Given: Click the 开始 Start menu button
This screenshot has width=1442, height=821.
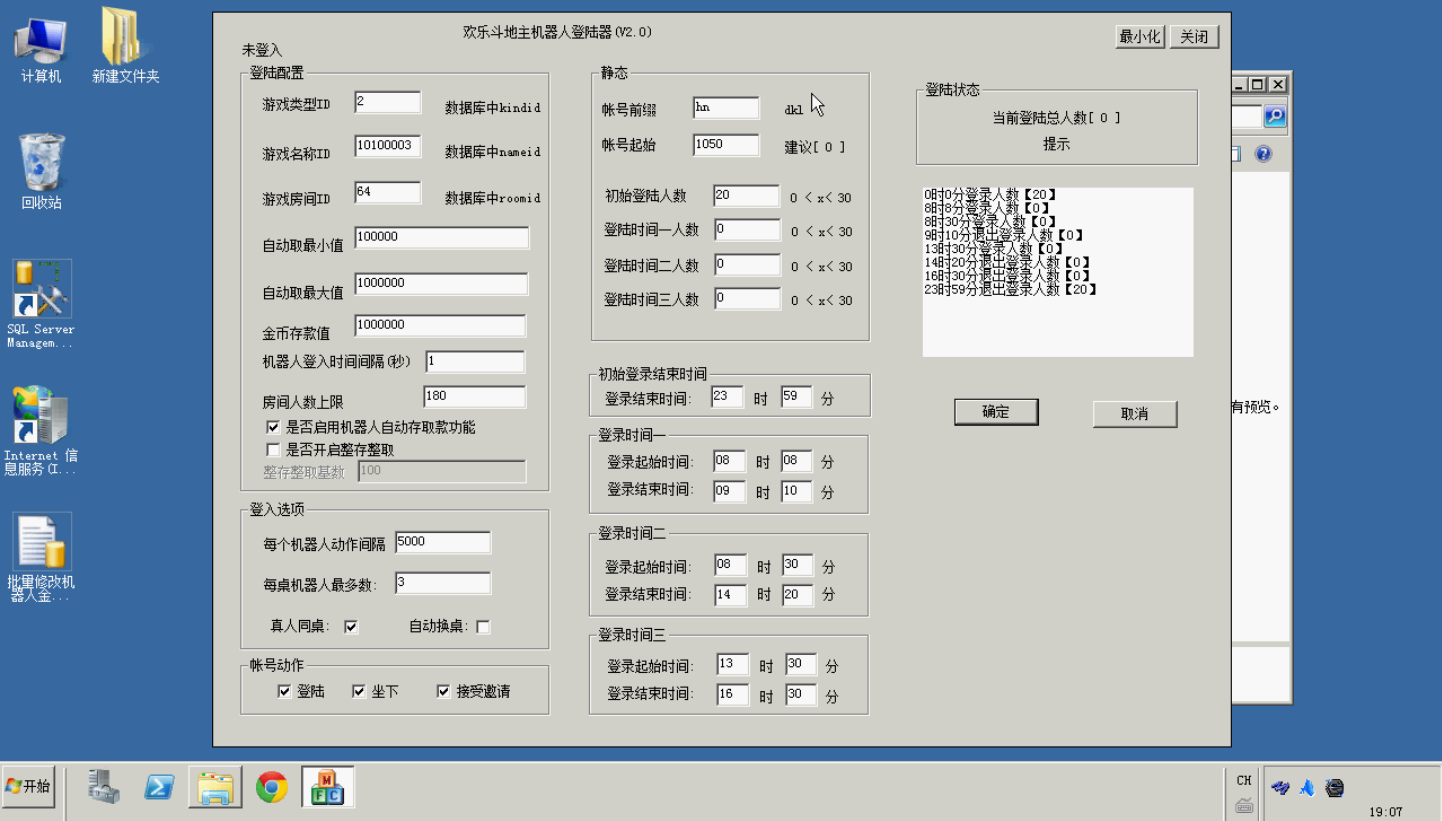Looking at the screenshot, I should pos(28,786).
